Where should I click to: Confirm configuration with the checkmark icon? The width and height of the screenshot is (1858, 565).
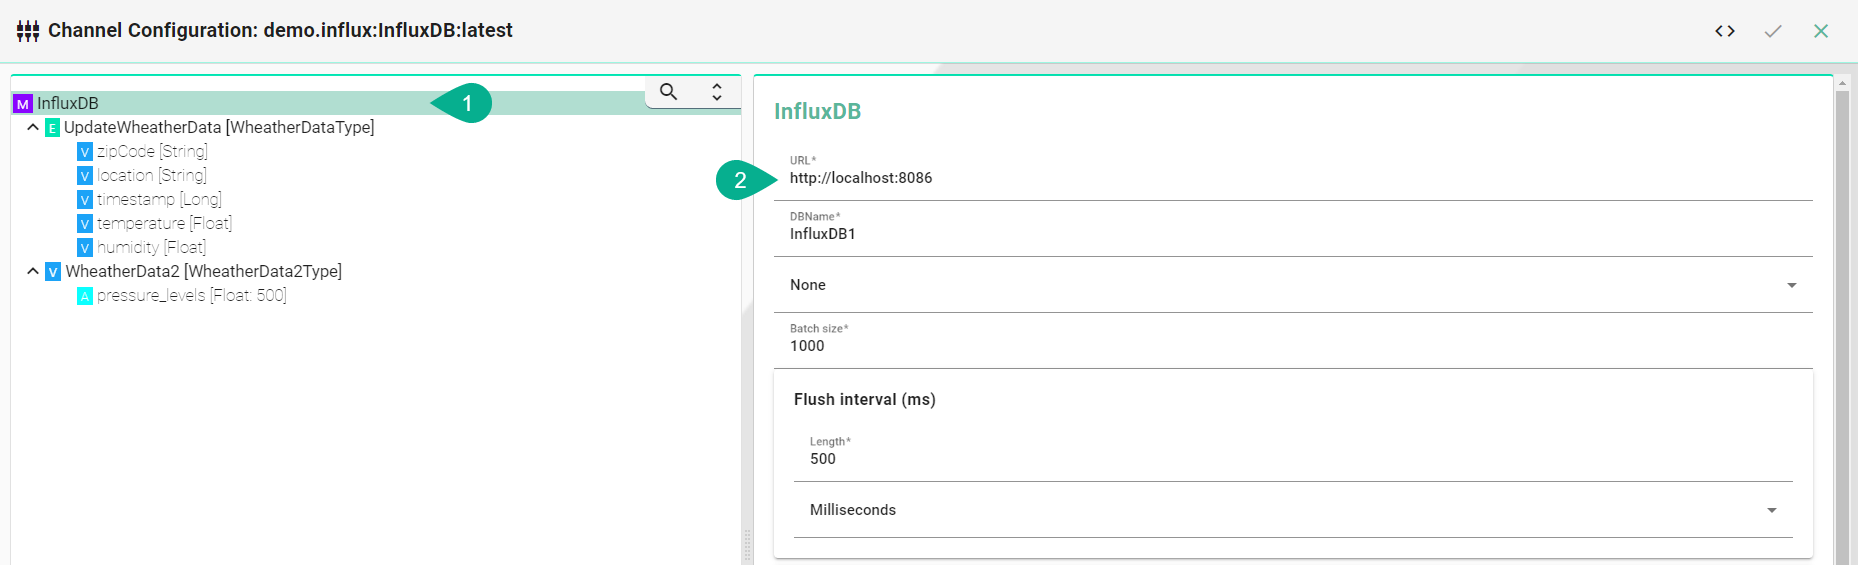tap(1772, 31)
